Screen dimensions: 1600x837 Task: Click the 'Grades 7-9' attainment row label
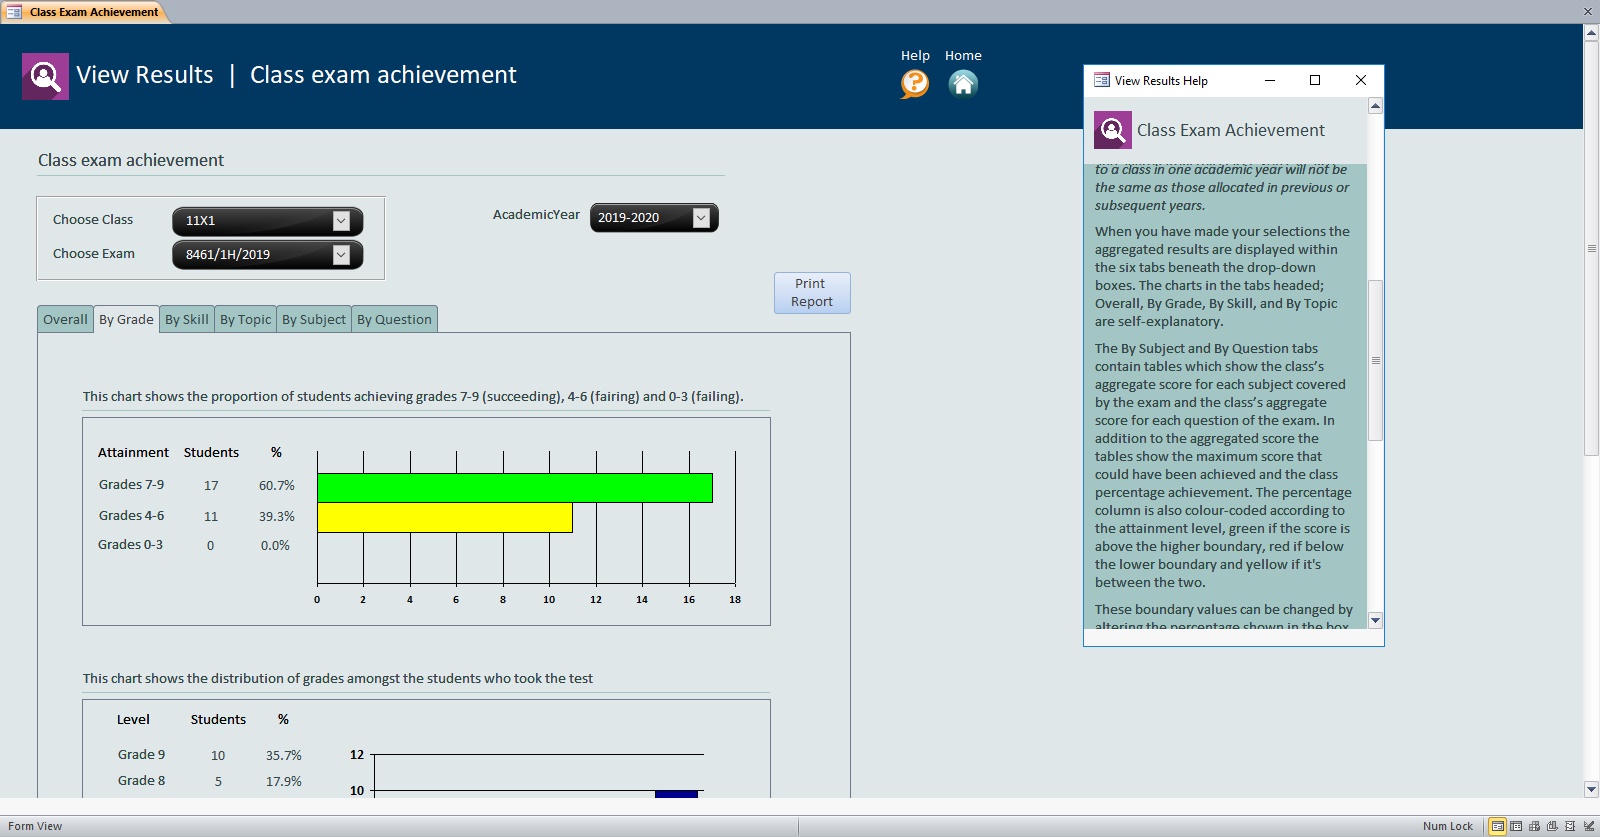[131, 485]
